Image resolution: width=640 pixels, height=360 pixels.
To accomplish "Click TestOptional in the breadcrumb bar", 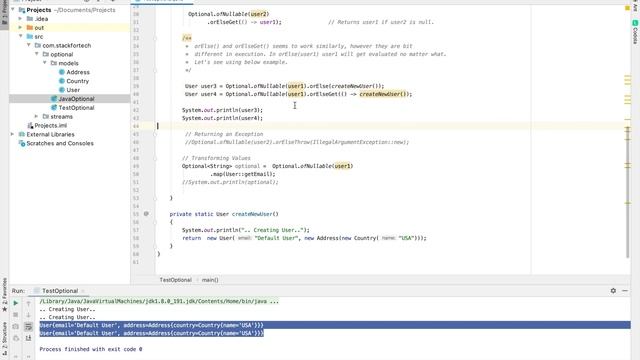I will [x=176, y=280].
